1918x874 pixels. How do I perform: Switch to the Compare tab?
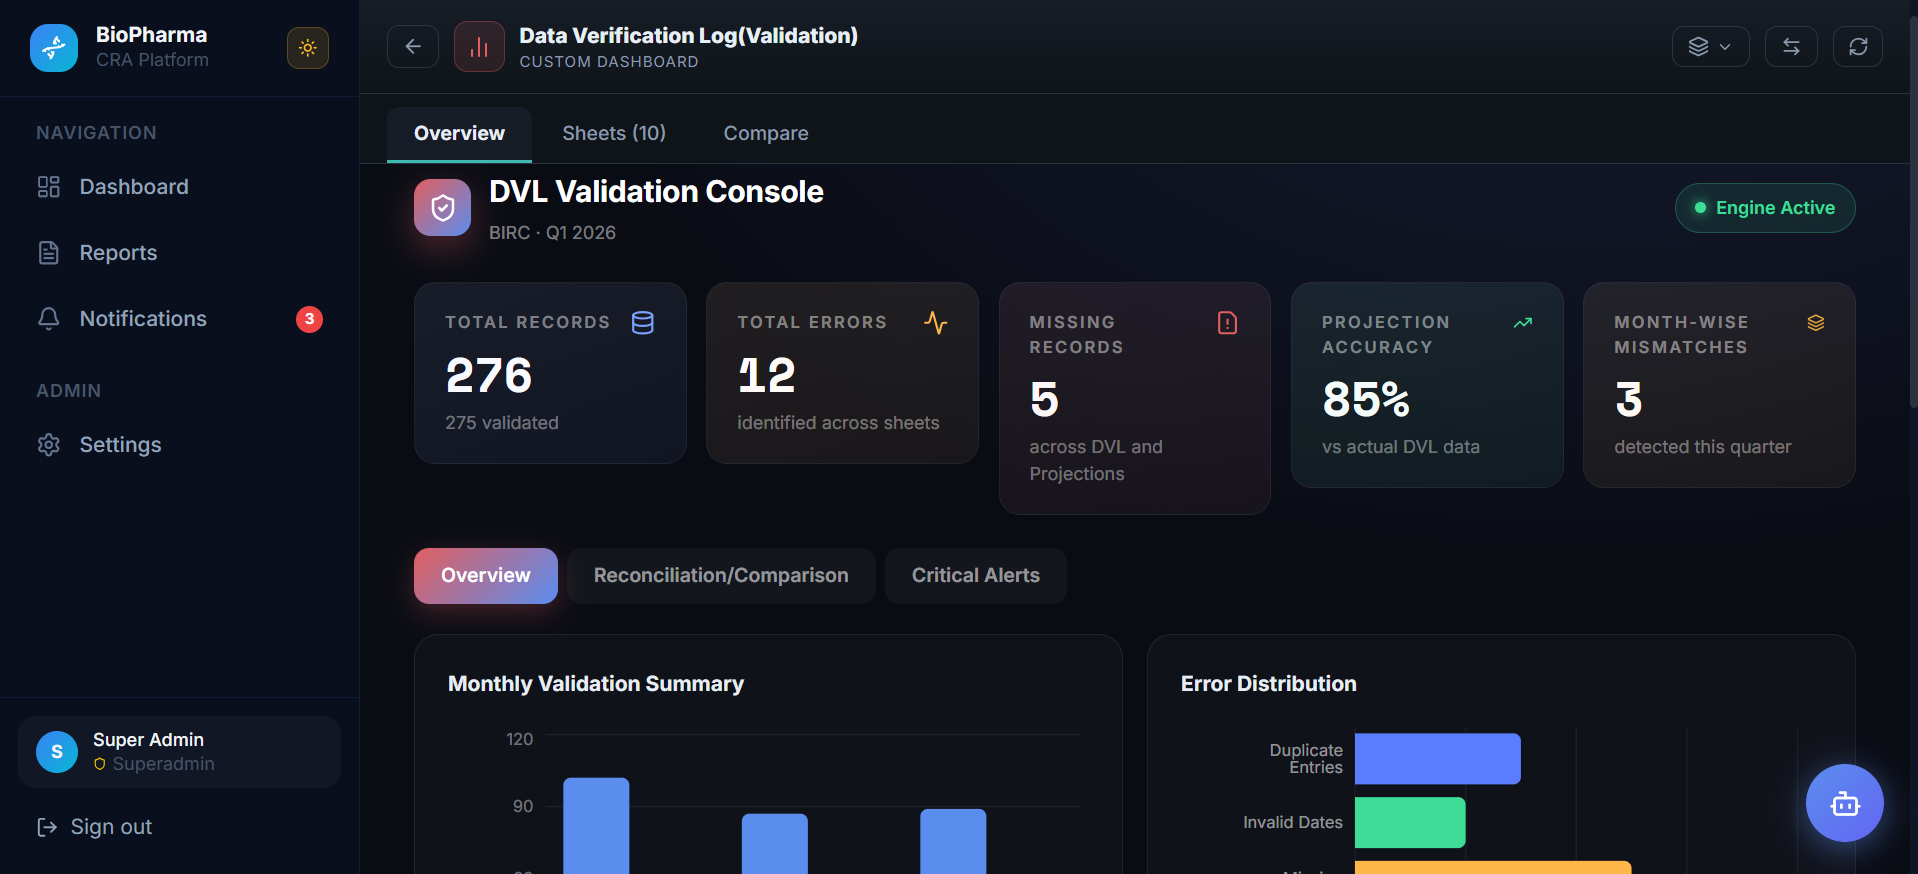[766, 134]
